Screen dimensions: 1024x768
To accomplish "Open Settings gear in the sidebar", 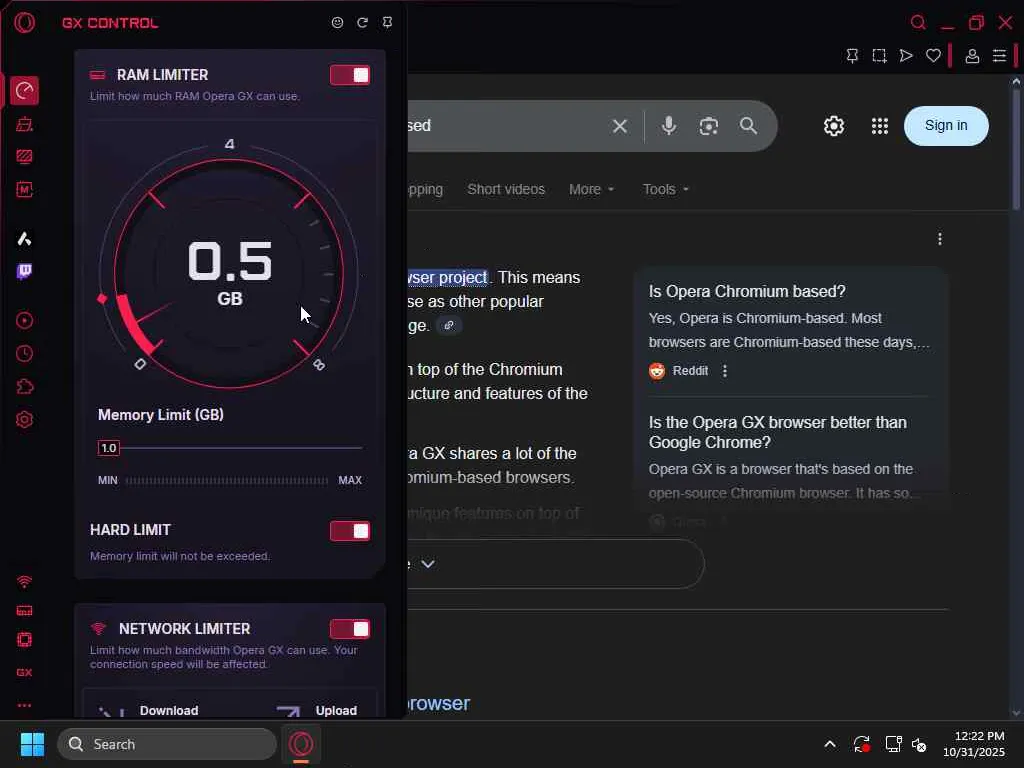I will (24, 419).
